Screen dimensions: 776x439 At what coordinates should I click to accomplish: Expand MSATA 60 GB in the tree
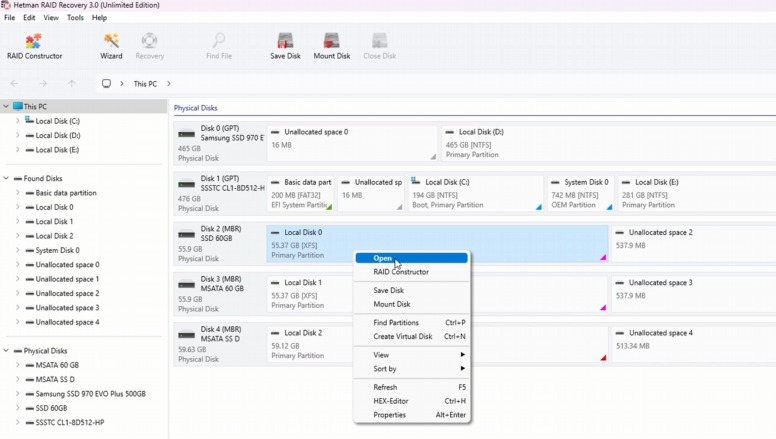18,365
